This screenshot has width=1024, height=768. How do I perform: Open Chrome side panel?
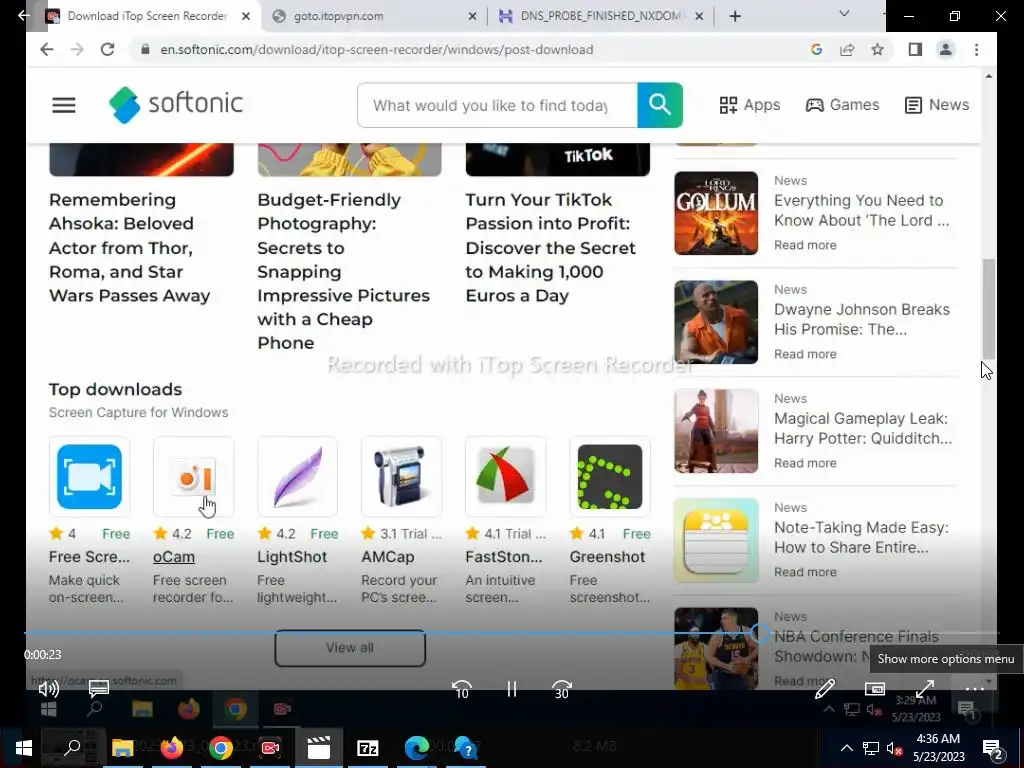pyautogui.click(x=915, y=49)
